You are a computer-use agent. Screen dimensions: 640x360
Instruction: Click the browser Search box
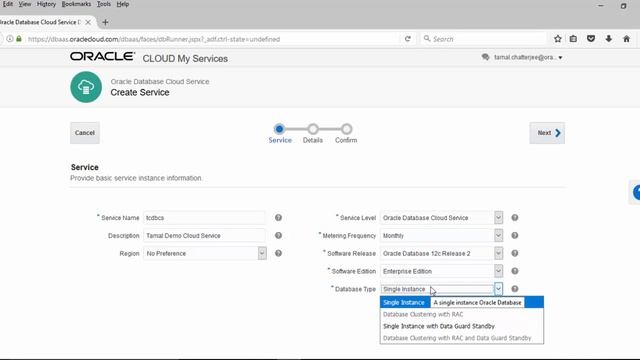[x=484, y=39]
